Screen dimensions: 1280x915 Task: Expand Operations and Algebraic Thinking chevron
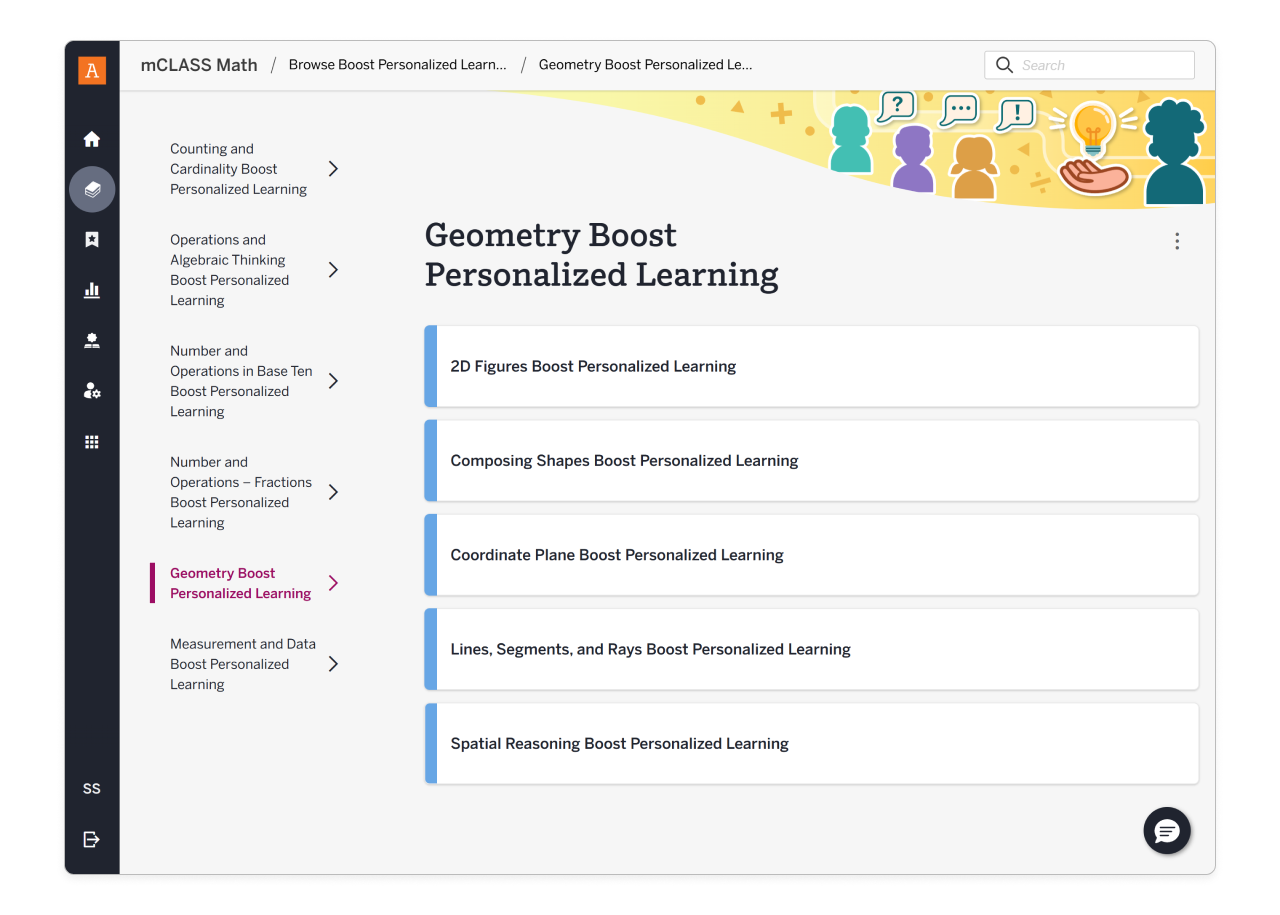pyautogui.click(x=334, y=269)
